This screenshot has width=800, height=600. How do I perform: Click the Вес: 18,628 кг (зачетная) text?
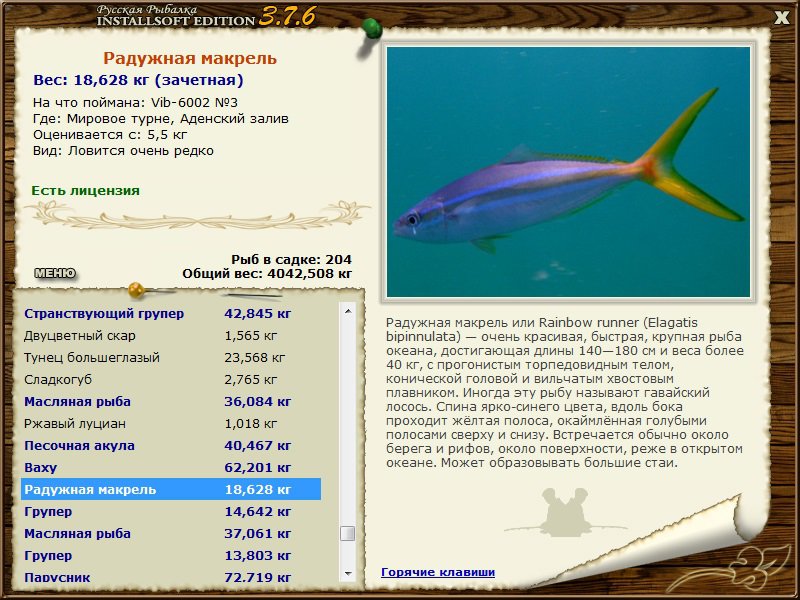pyautogui.click(x=138, y=80)
